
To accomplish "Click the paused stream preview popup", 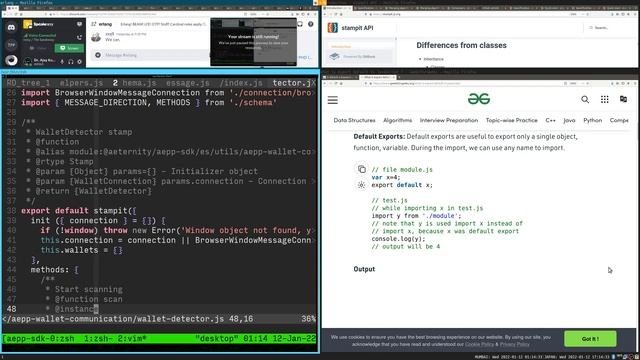I will click(x=253, y=42).
